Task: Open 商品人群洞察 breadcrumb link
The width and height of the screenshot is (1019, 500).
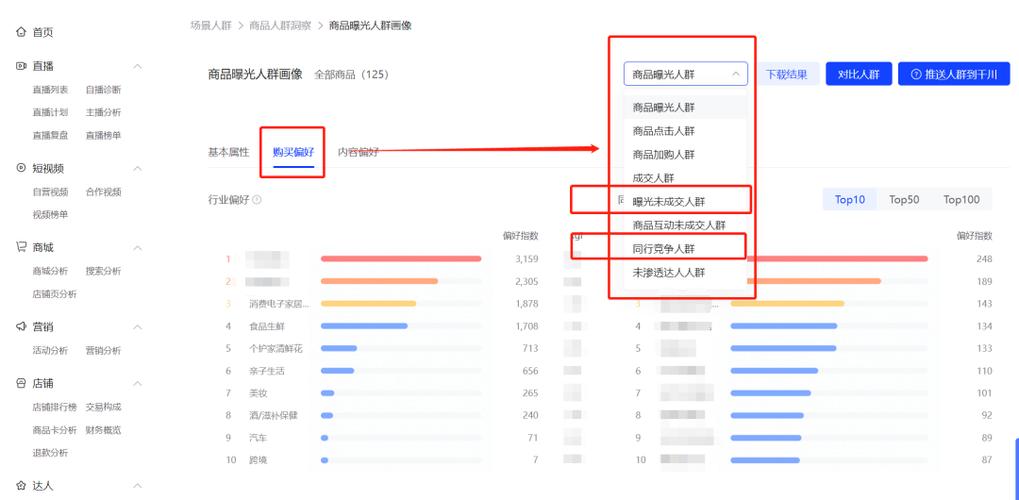Action: 279,25
